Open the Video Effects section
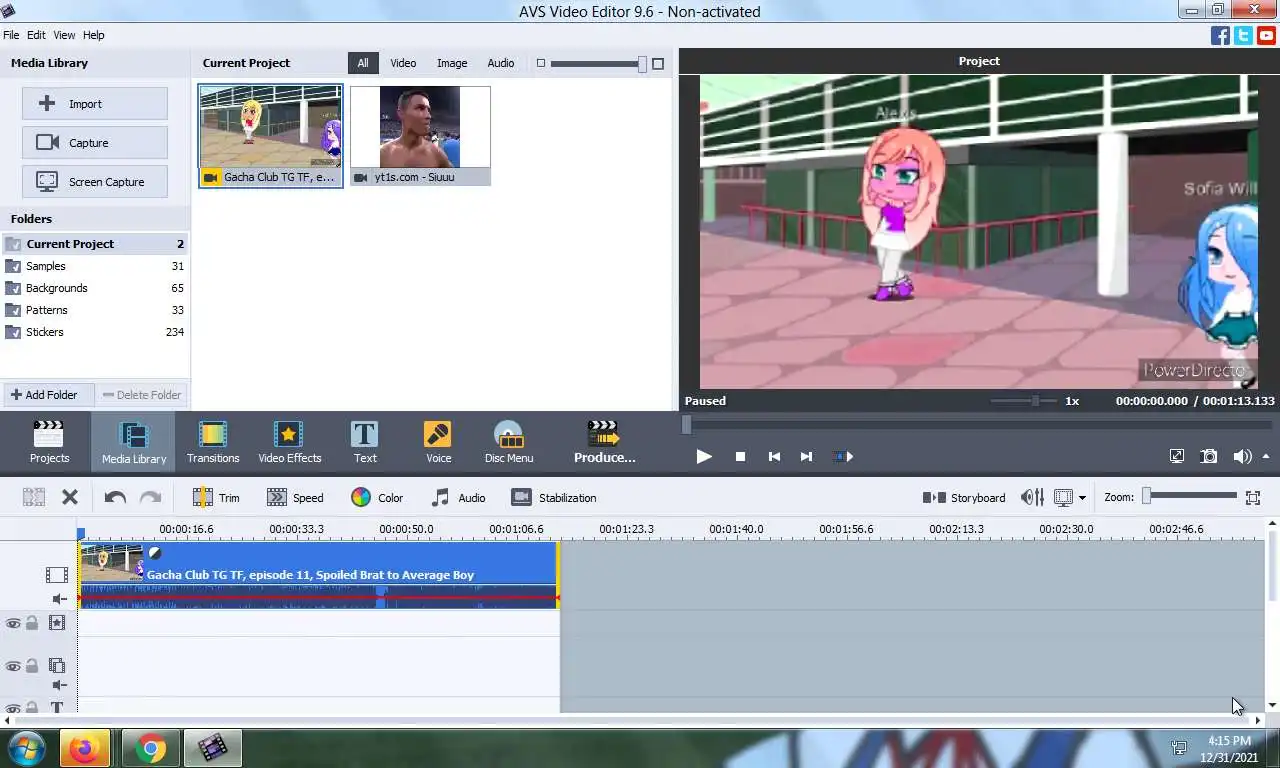The width and height of the screenshot is (1280, 768). (289, 442)
